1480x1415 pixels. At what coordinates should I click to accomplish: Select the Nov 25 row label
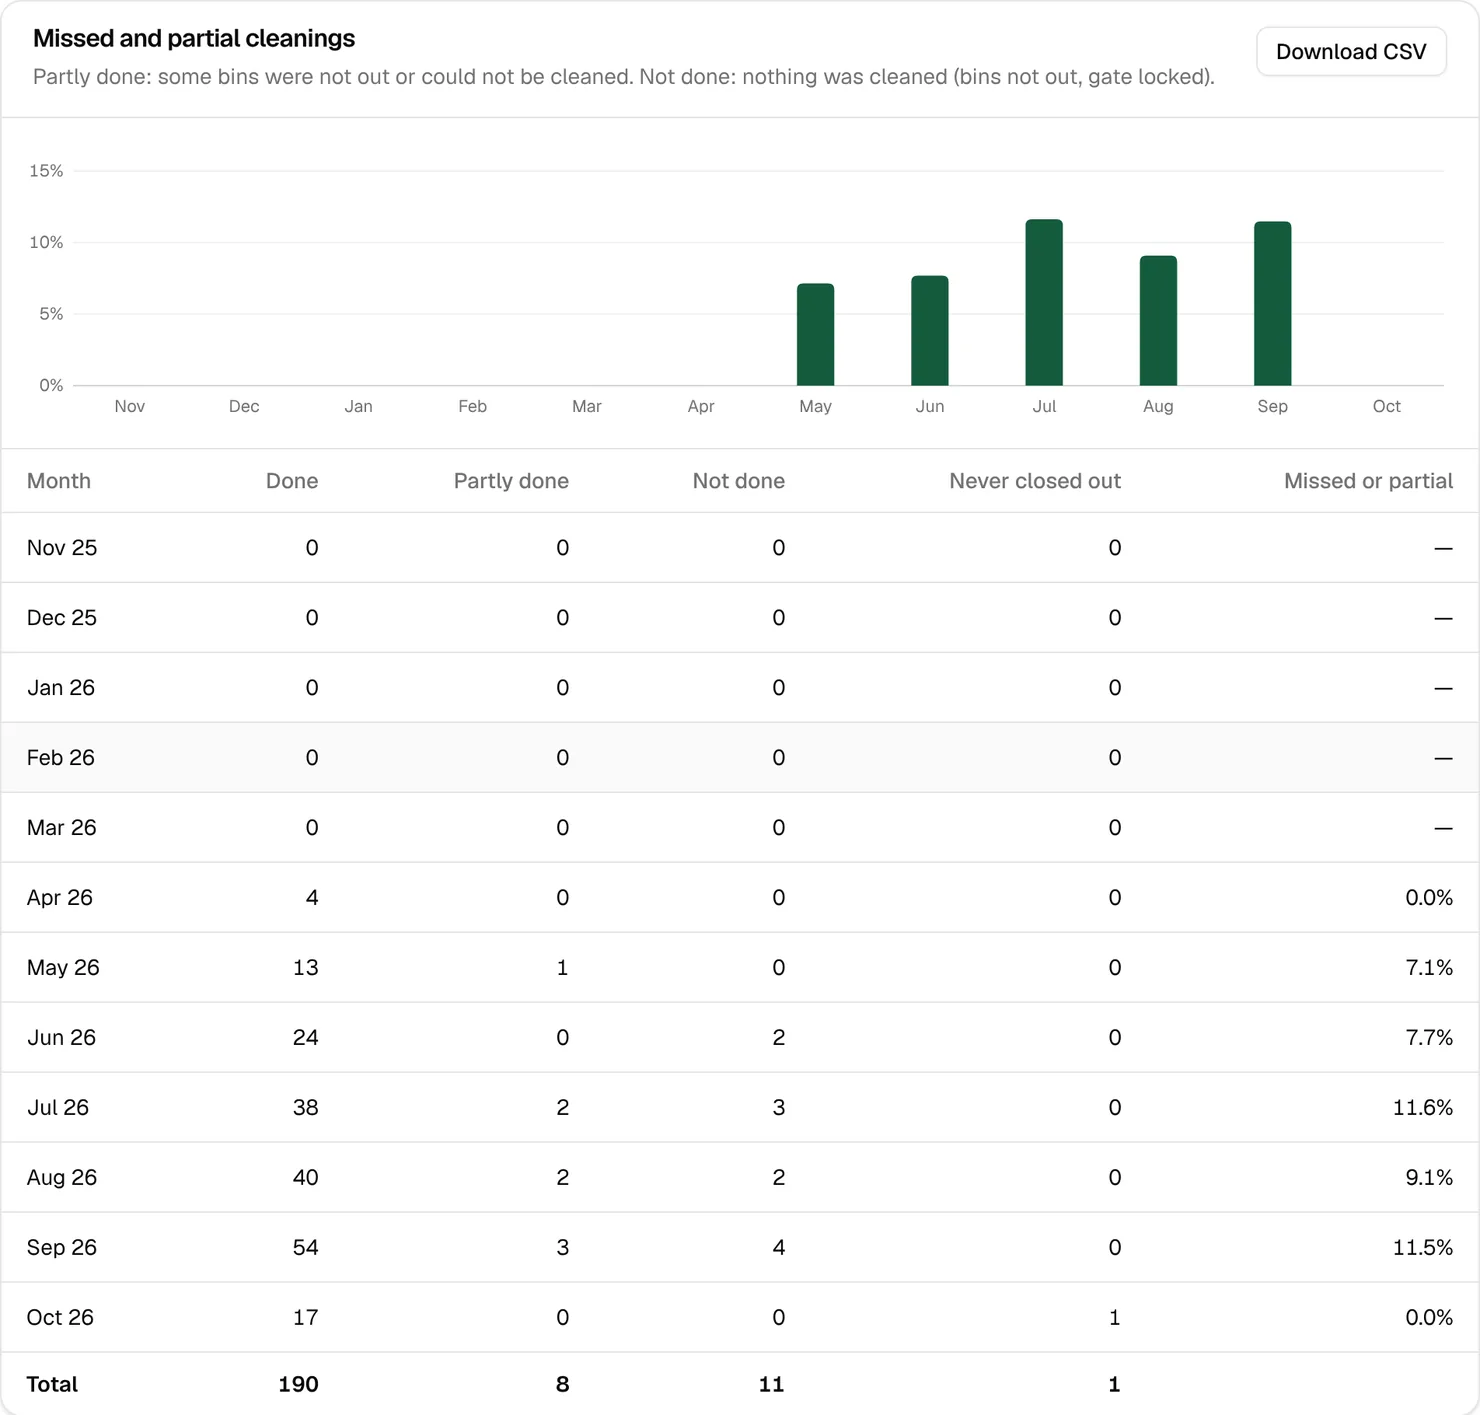click(62, 548)
